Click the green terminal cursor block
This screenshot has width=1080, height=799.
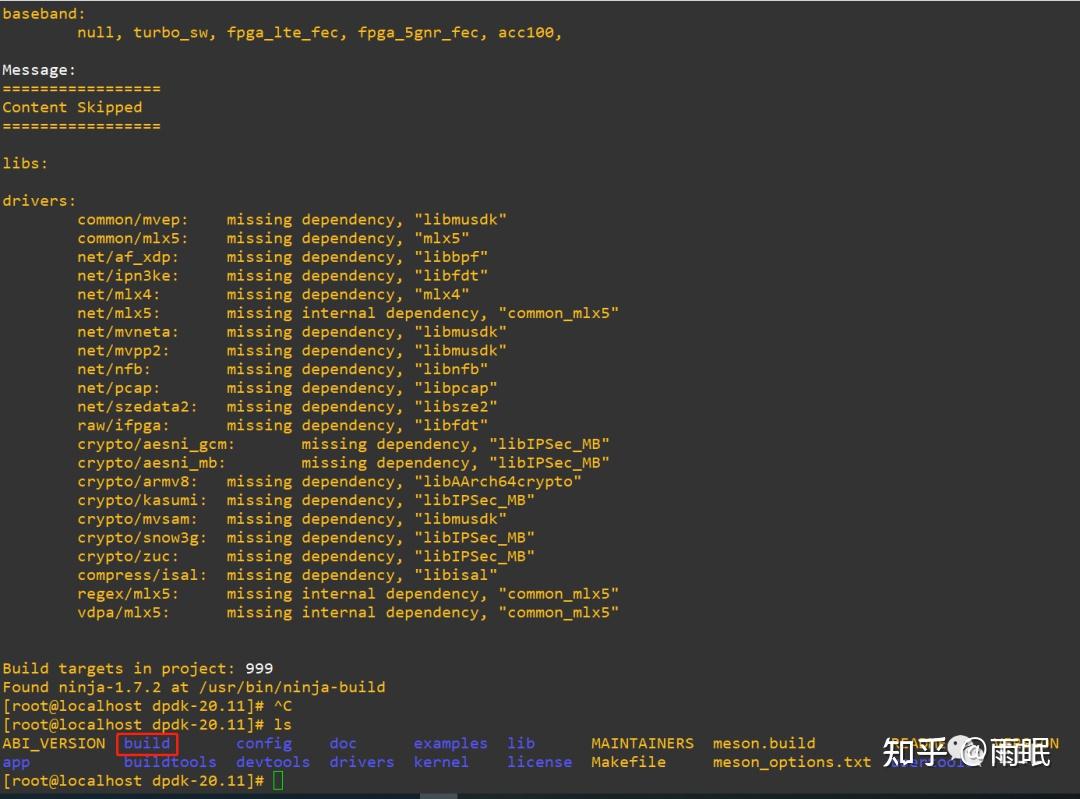tap(278, 780)
